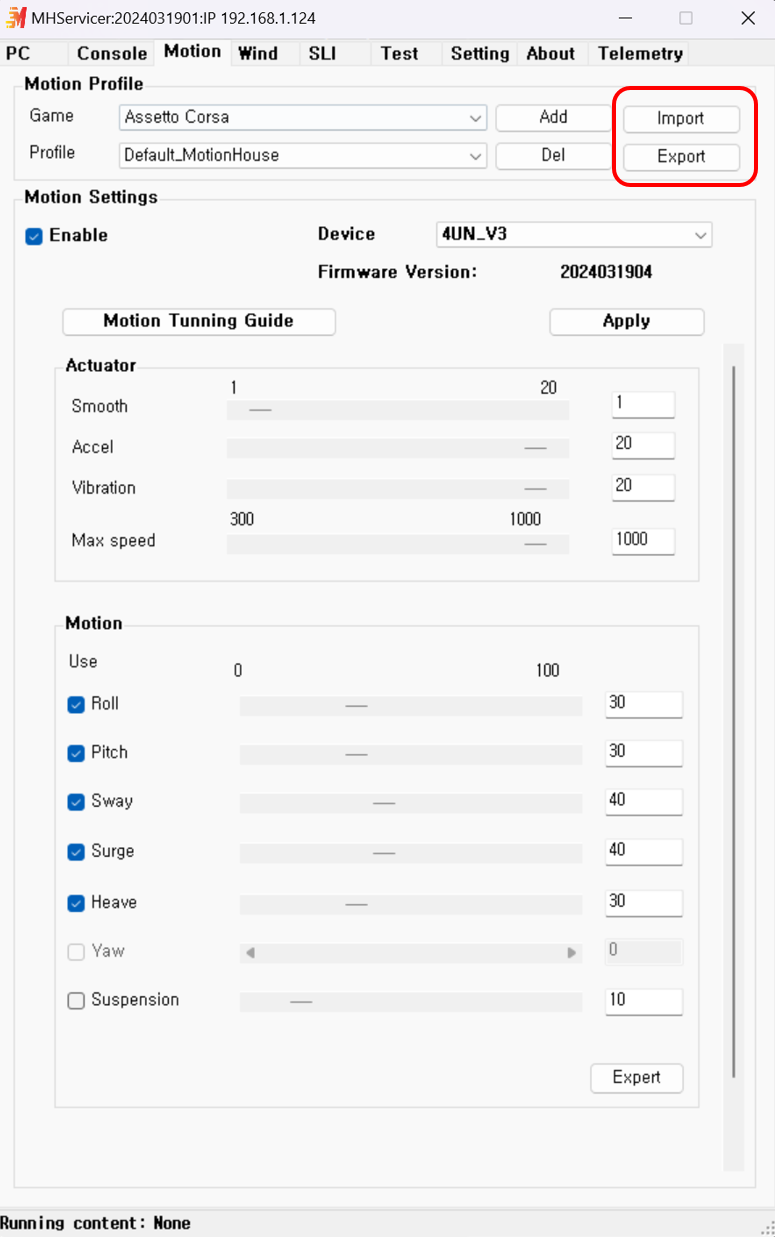Toggle the Sway checkbox
The image size is (776, 1237).
[76, 802]
